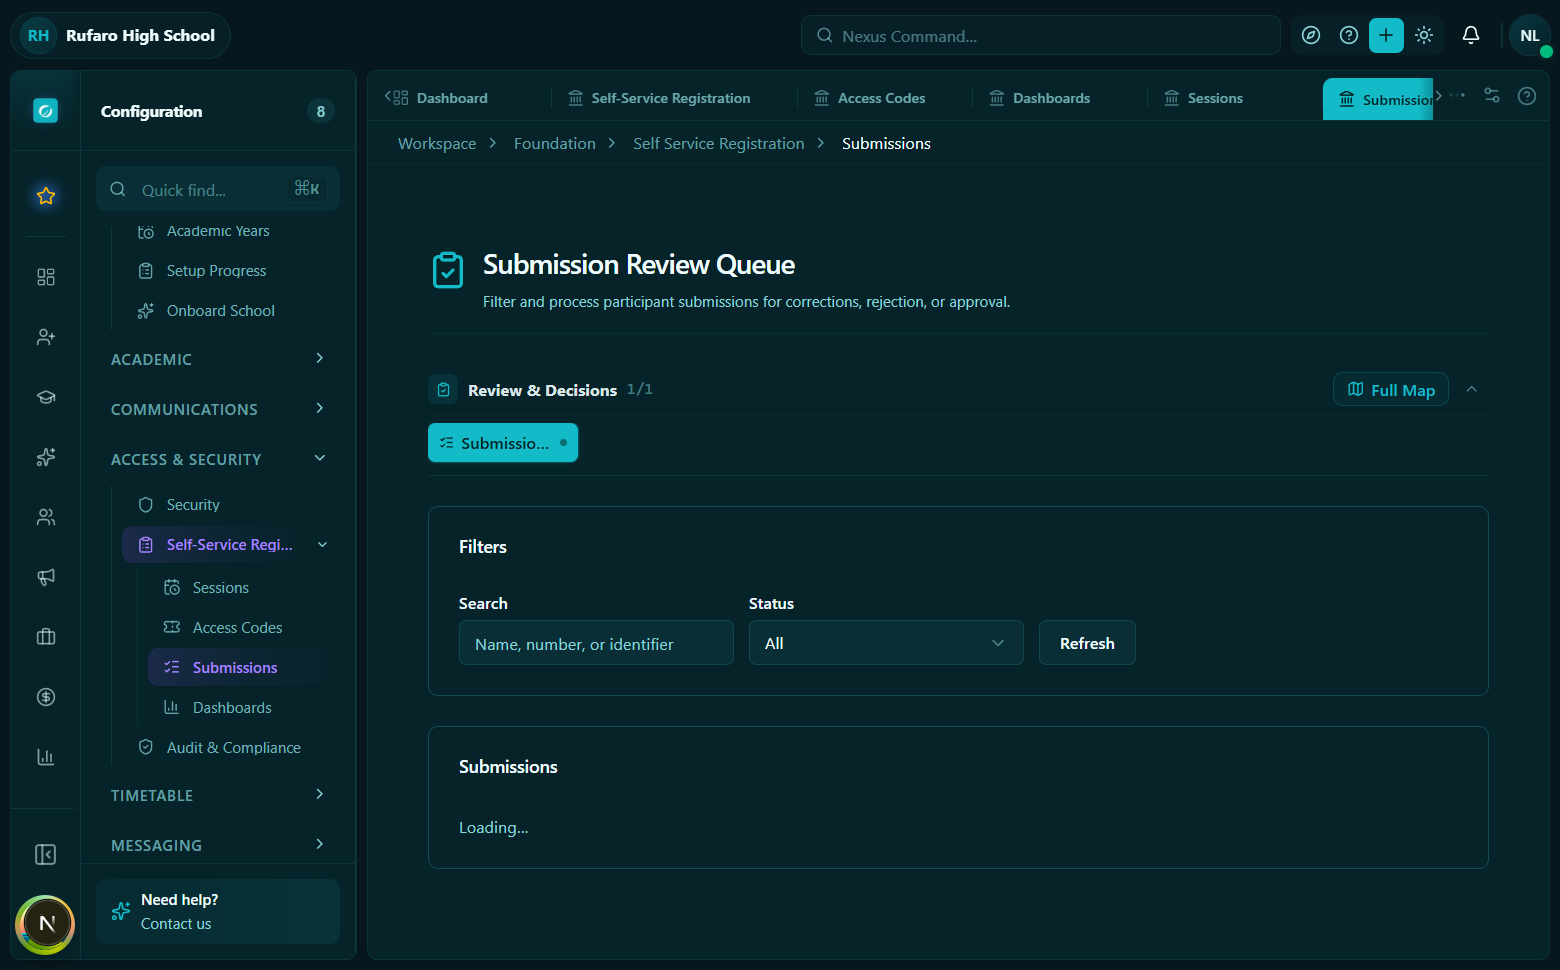Open the graduation cap icon in rail

point(46,397)
